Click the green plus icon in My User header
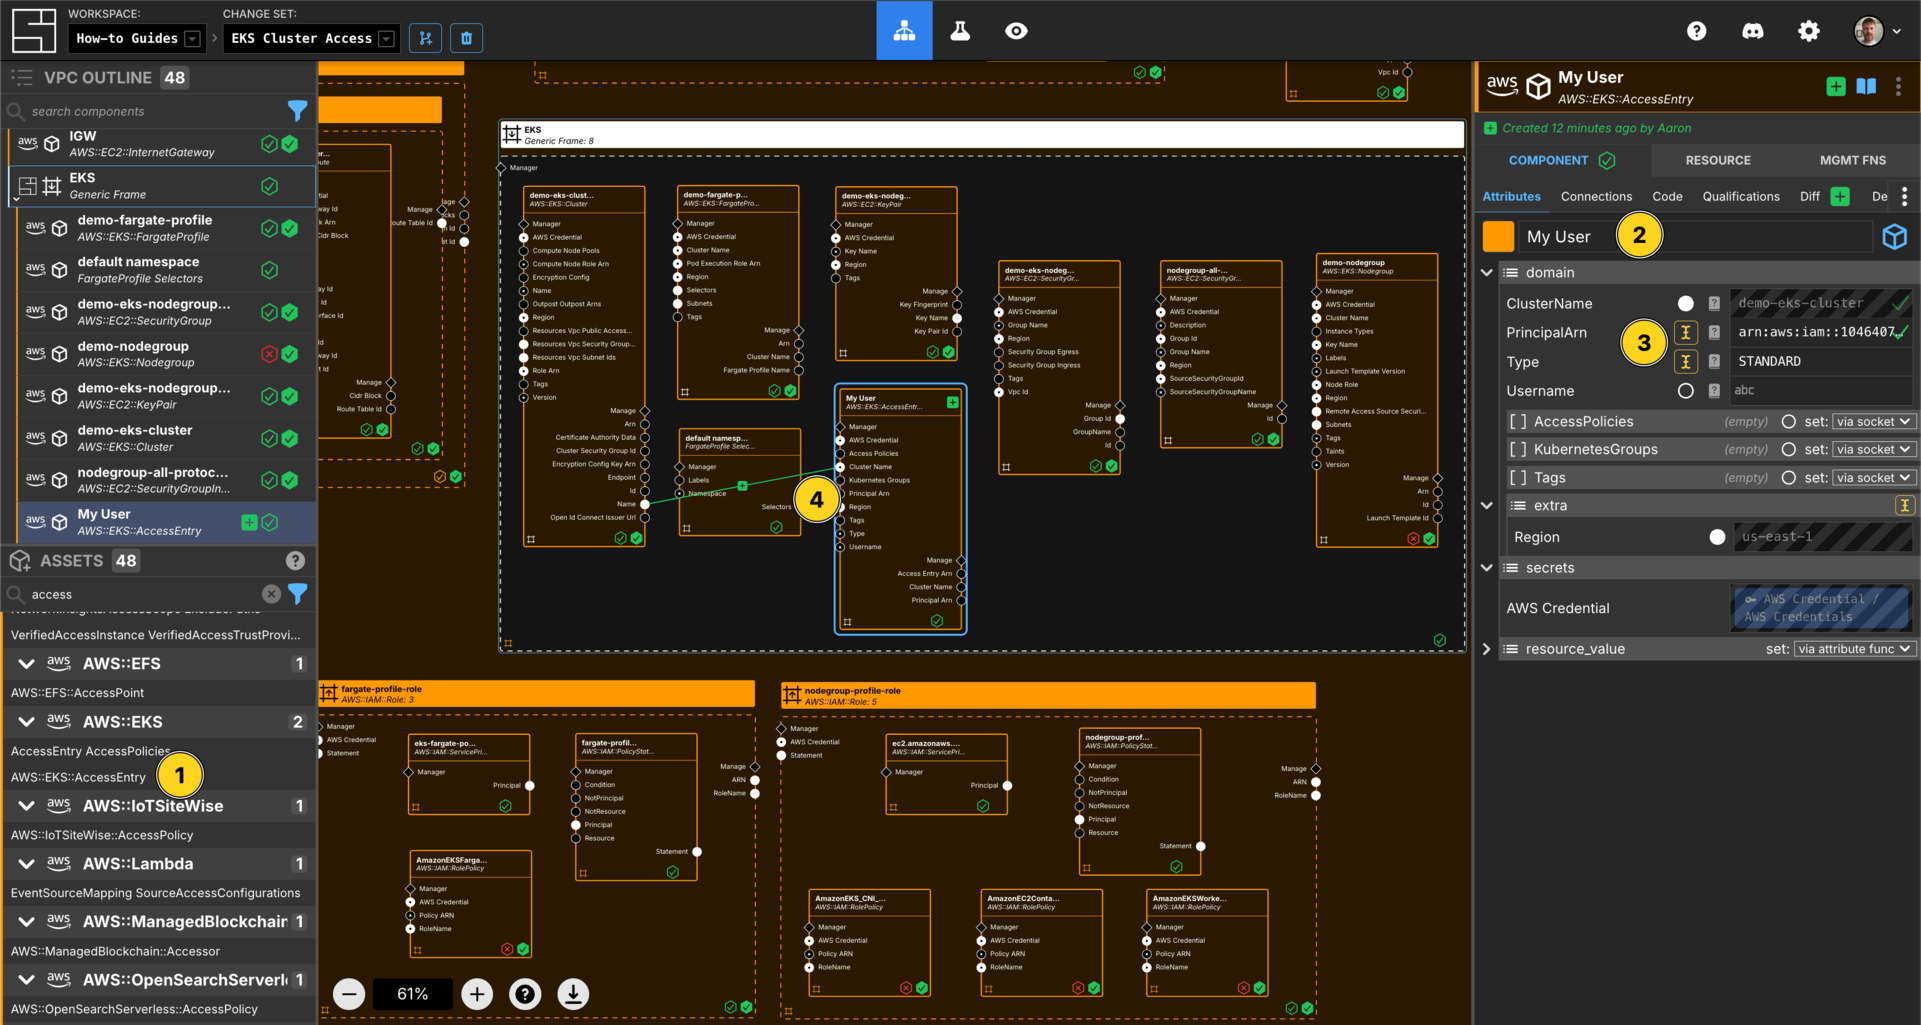The height and width of the screenshot is (1025, 1921). pos(1836,86)
